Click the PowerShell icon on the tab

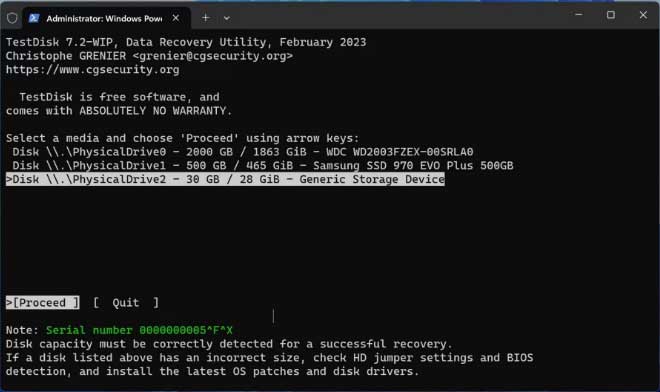click(34, 18)
